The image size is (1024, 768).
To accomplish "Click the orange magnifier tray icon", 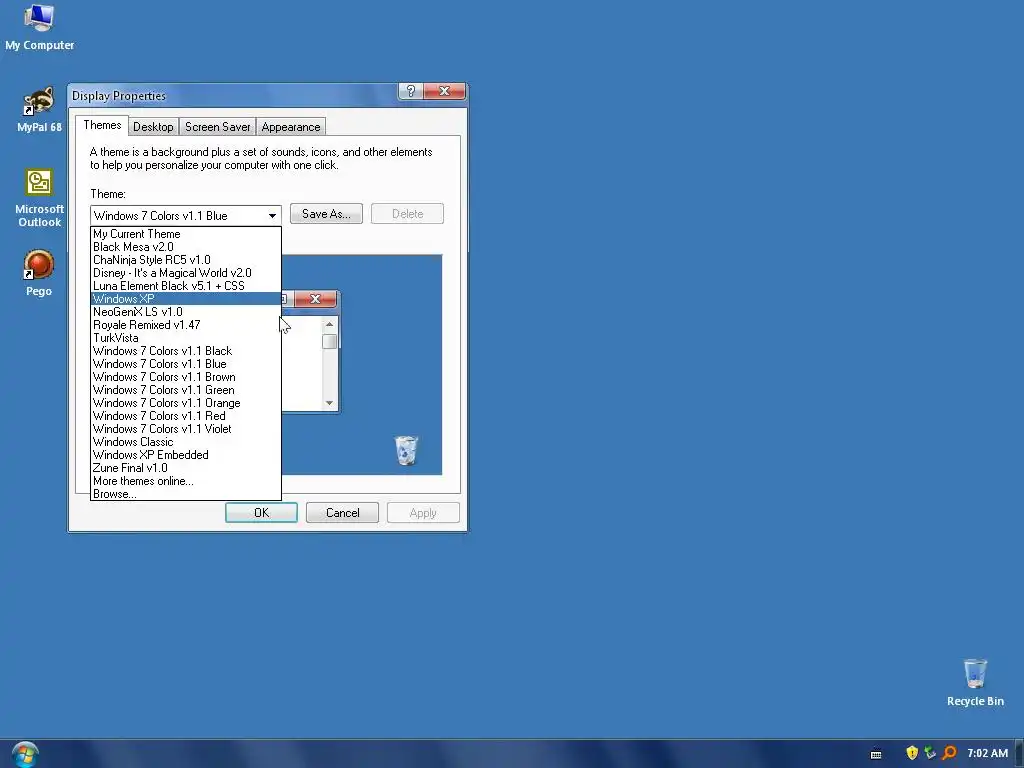I will point(949,753).
